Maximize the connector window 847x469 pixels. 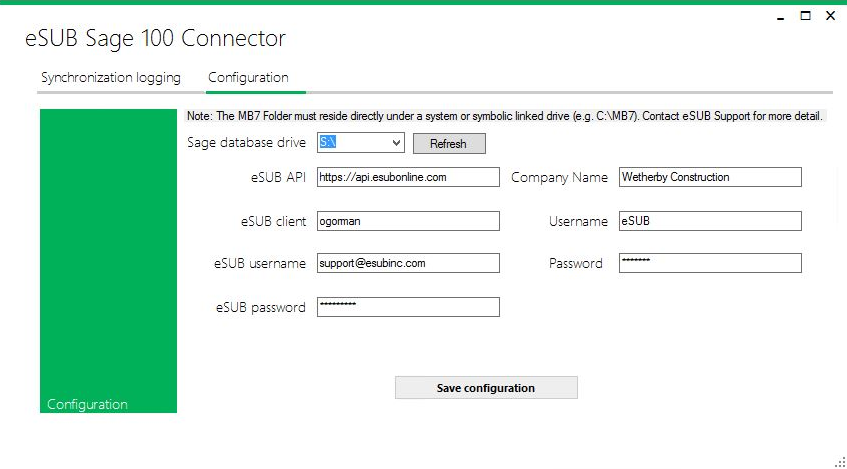pyautogui.click(x=805, y=16)
